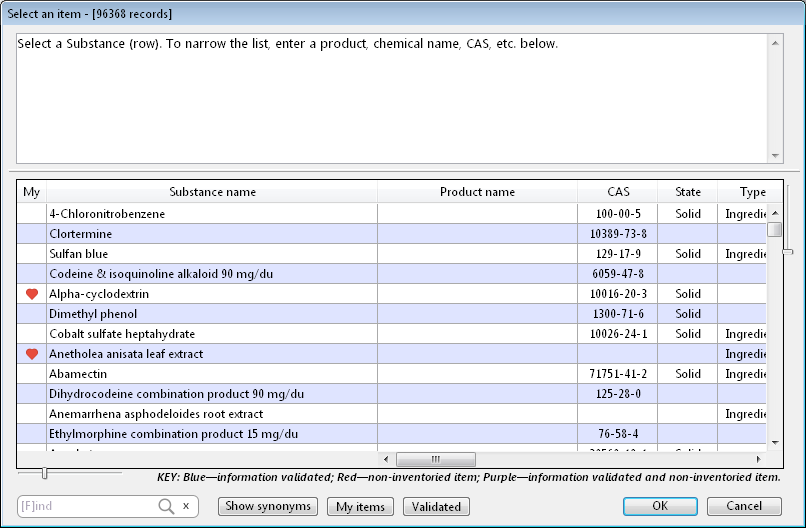Click CAS value 10389-73-8

618,234
